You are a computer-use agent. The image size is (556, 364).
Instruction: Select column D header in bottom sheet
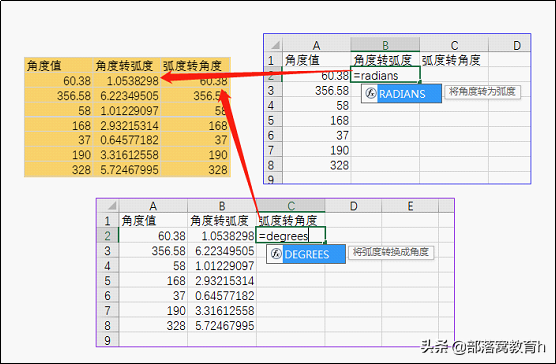pos(353,206)
